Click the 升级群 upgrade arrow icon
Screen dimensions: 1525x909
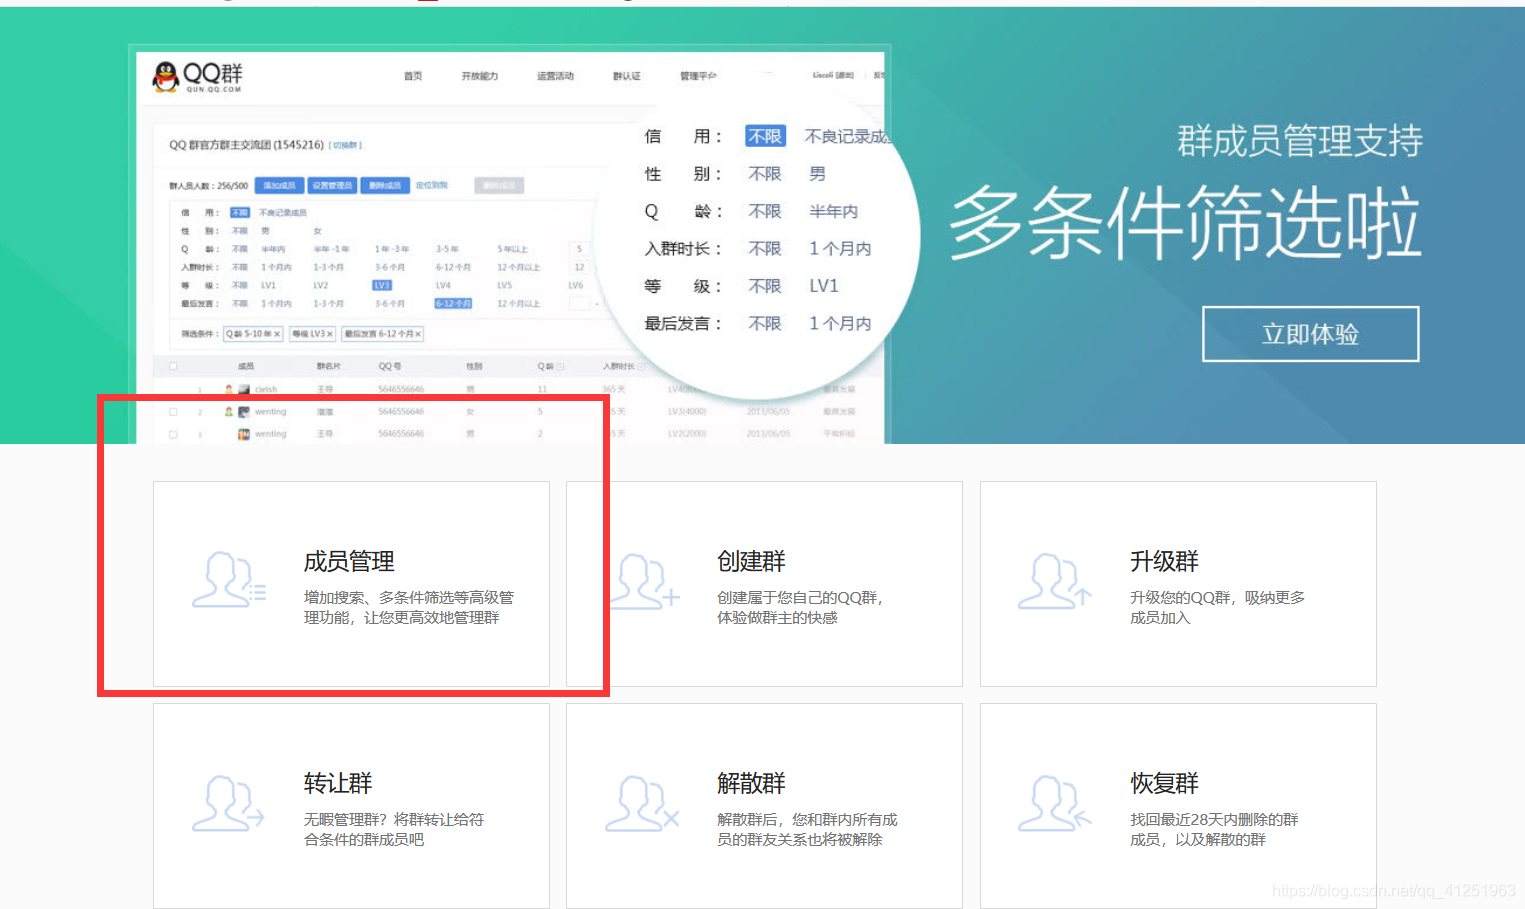pyautogui.click(x=1055, y=580)
